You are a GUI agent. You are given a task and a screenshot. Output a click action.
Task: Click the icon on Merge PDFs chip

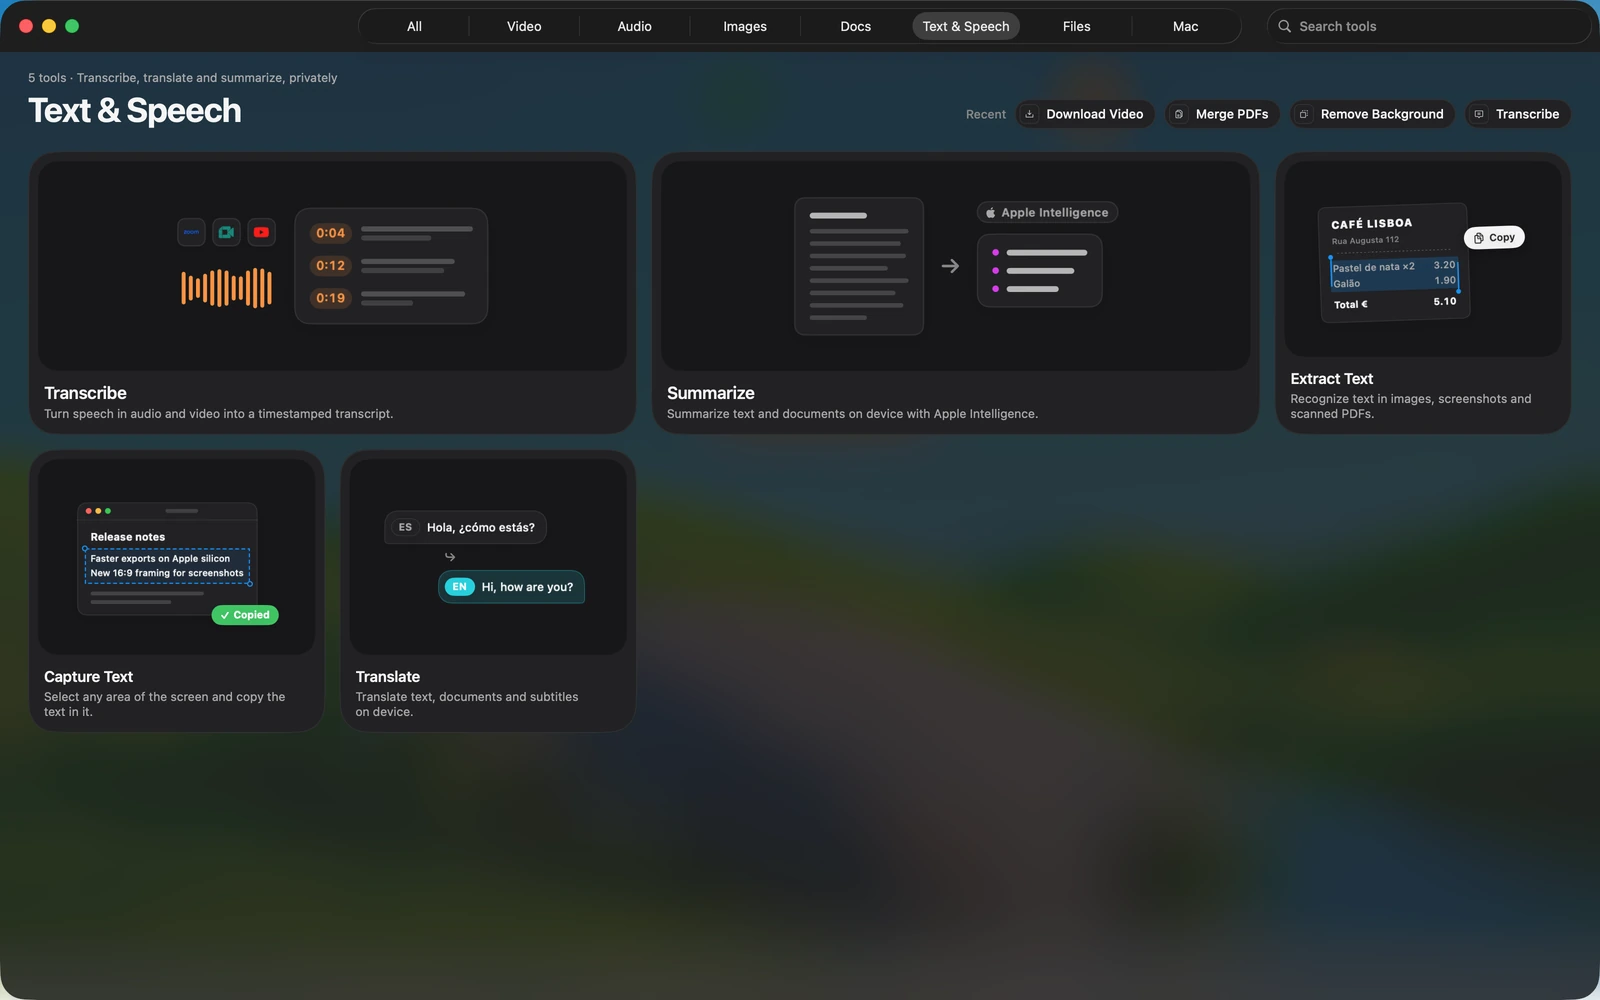click(x=1179, y=114)
